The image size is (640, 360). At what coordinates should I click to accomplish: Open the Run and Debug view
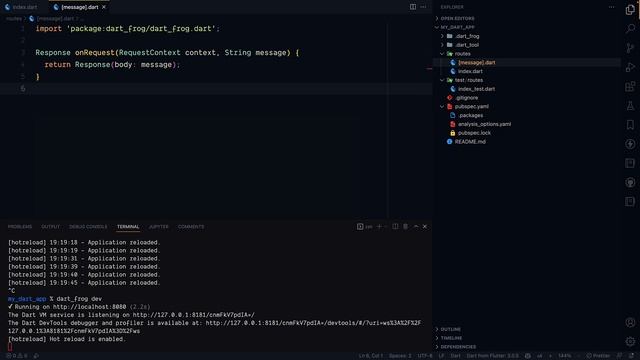(x=630, y=67)
